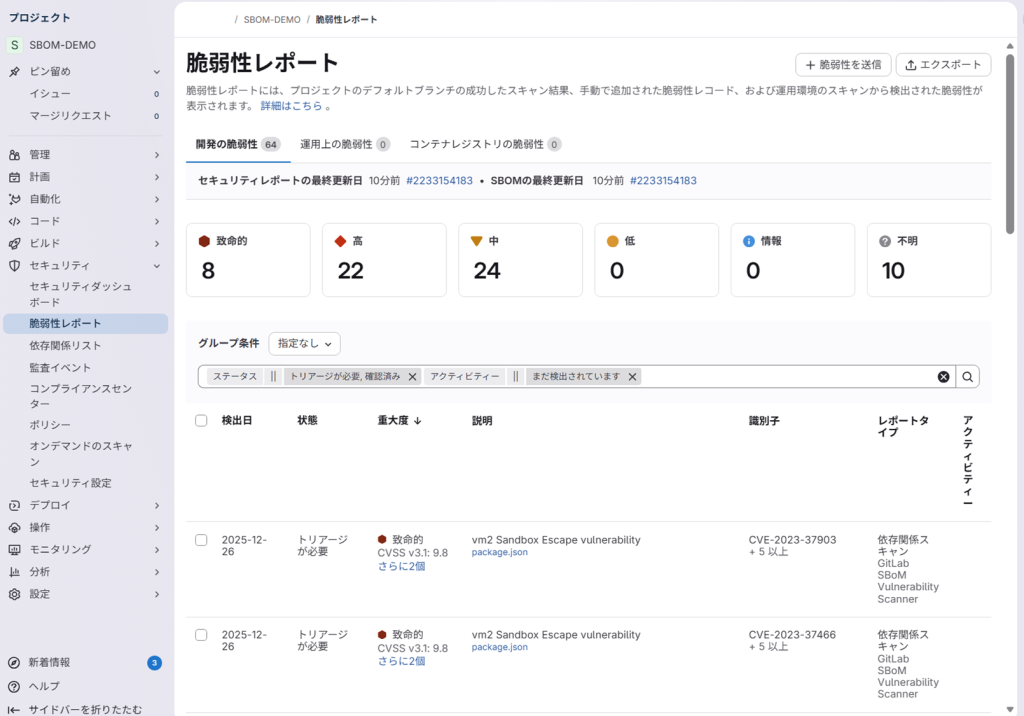This screenshot has width=1024, height=716.
Task: Open the 設定 gear menu in sidebar
Action: point(14,594)
